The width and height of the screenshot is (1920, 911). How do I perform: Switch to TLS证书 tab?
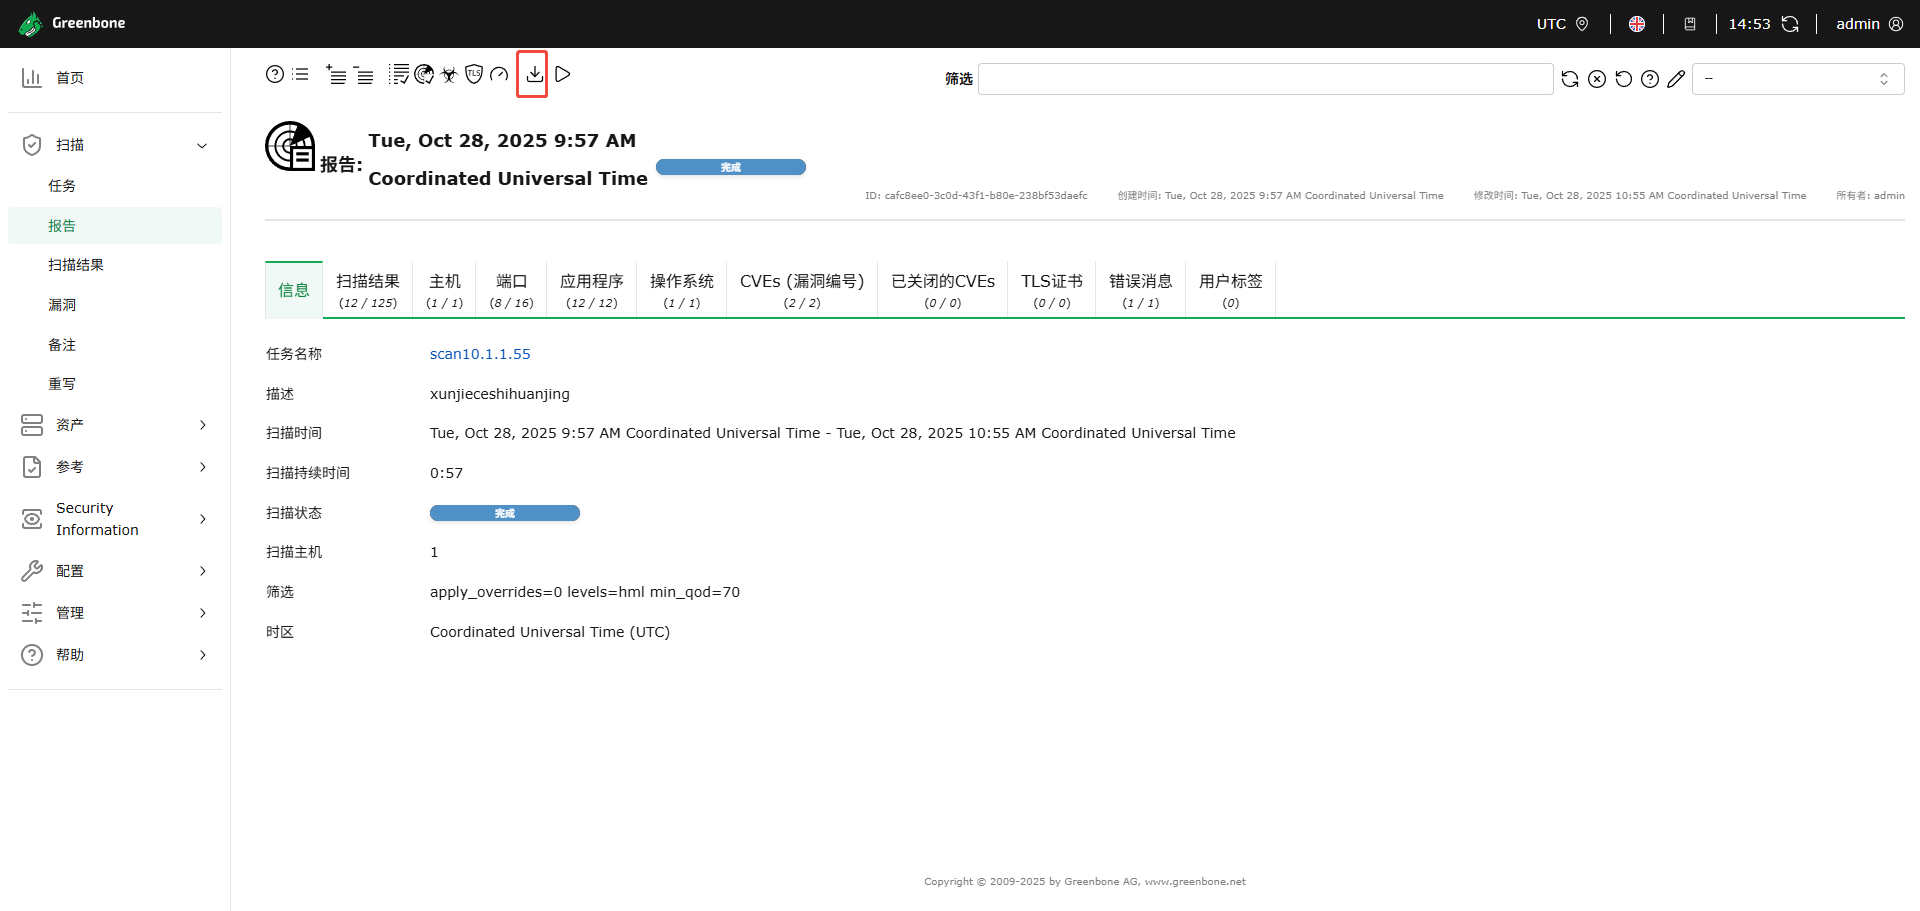(x=1052, y=290)
